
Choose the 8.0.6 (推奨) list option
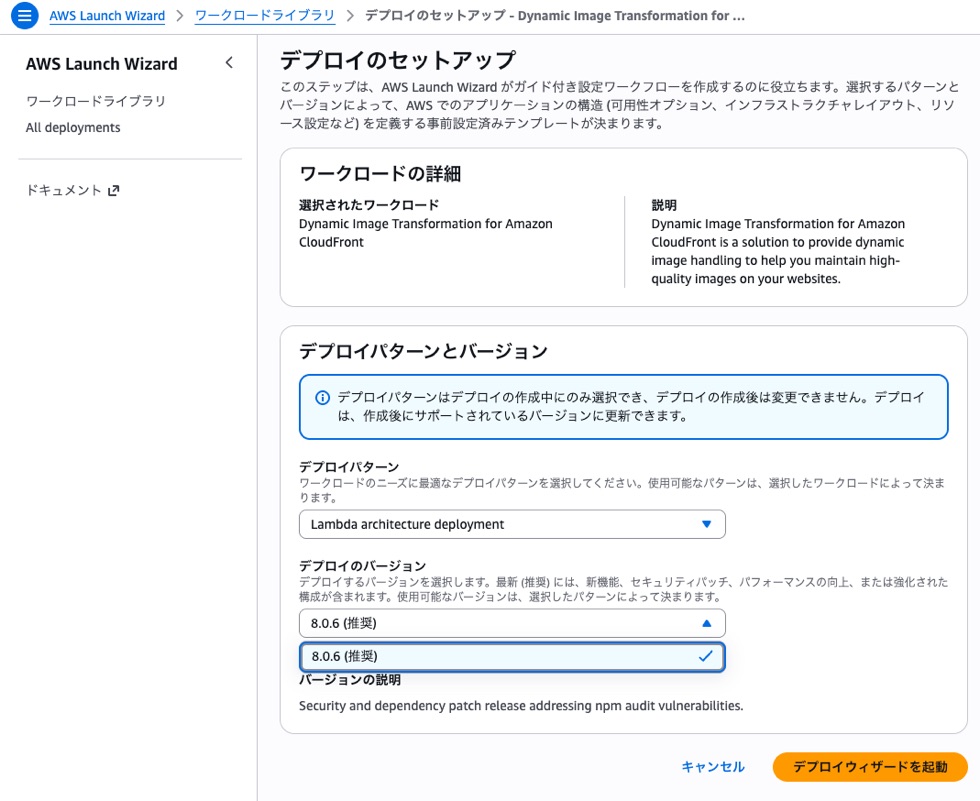point(512,657)
